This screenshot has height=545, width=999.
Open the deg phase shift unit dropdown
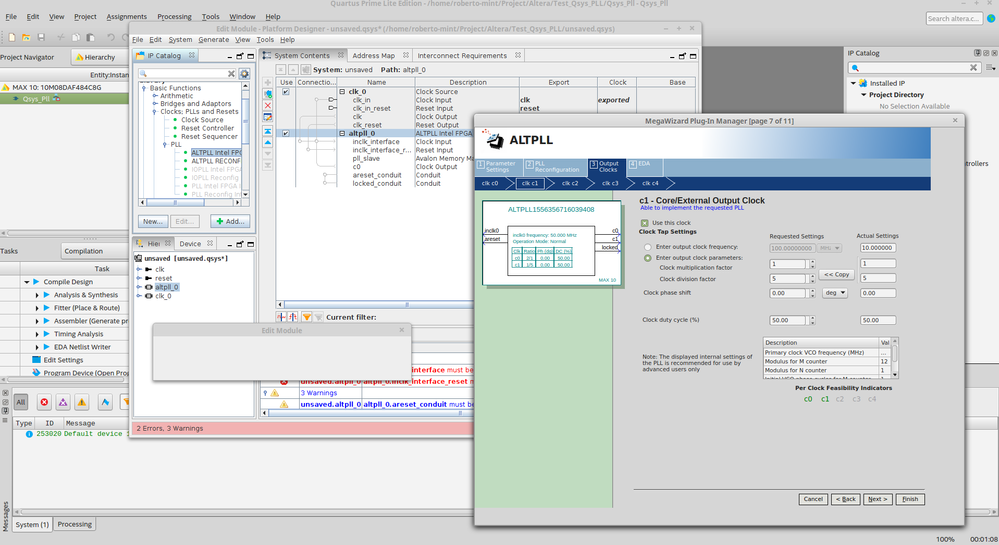pyautogui.click(x=836, y=293)
